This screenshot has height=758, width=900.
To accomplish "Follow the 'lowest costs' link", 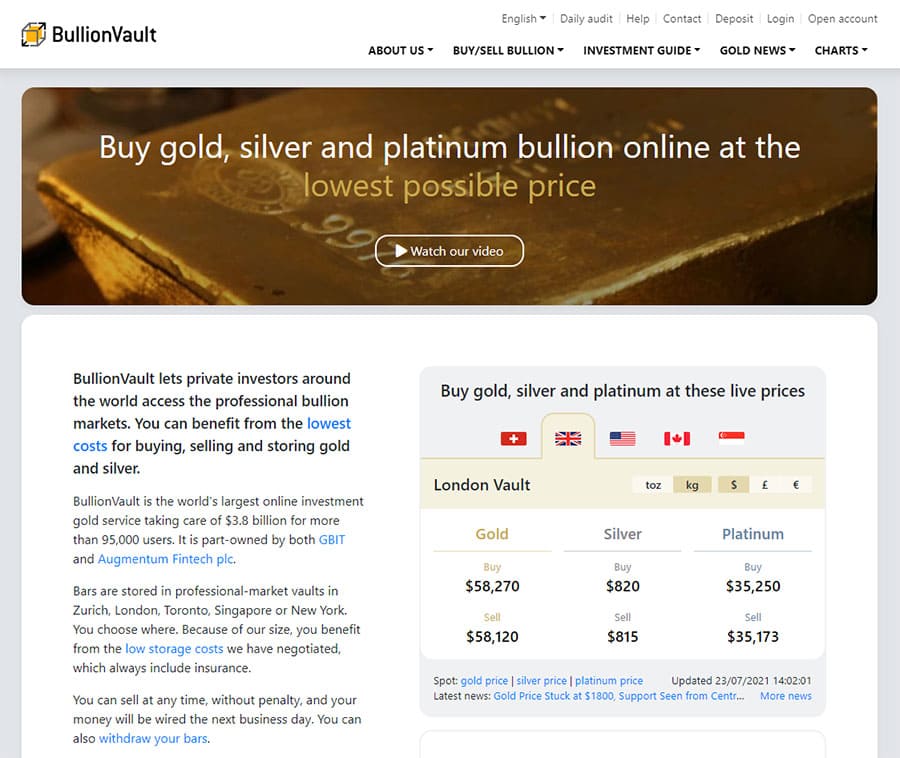I will point(212,434).
